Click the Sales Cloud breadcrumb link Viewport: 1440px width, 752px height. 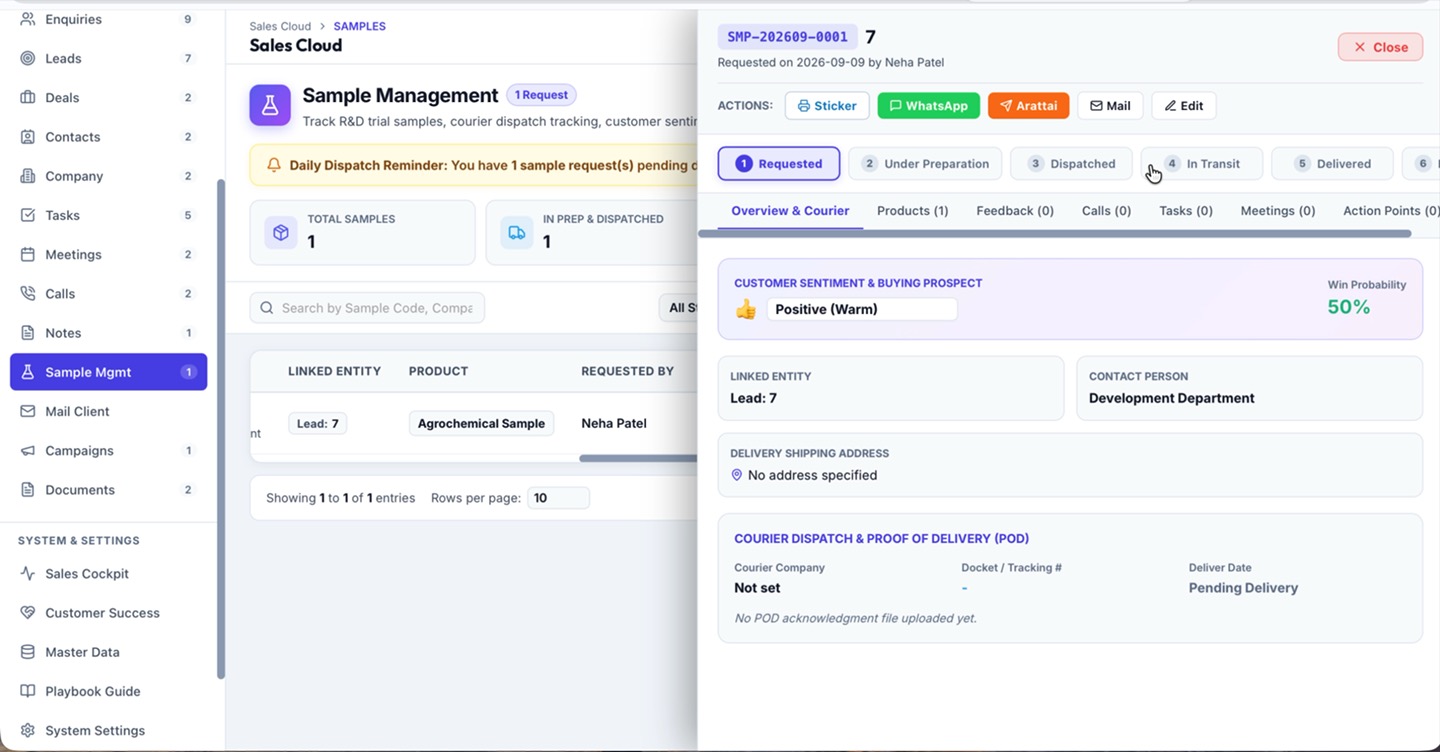280,26
